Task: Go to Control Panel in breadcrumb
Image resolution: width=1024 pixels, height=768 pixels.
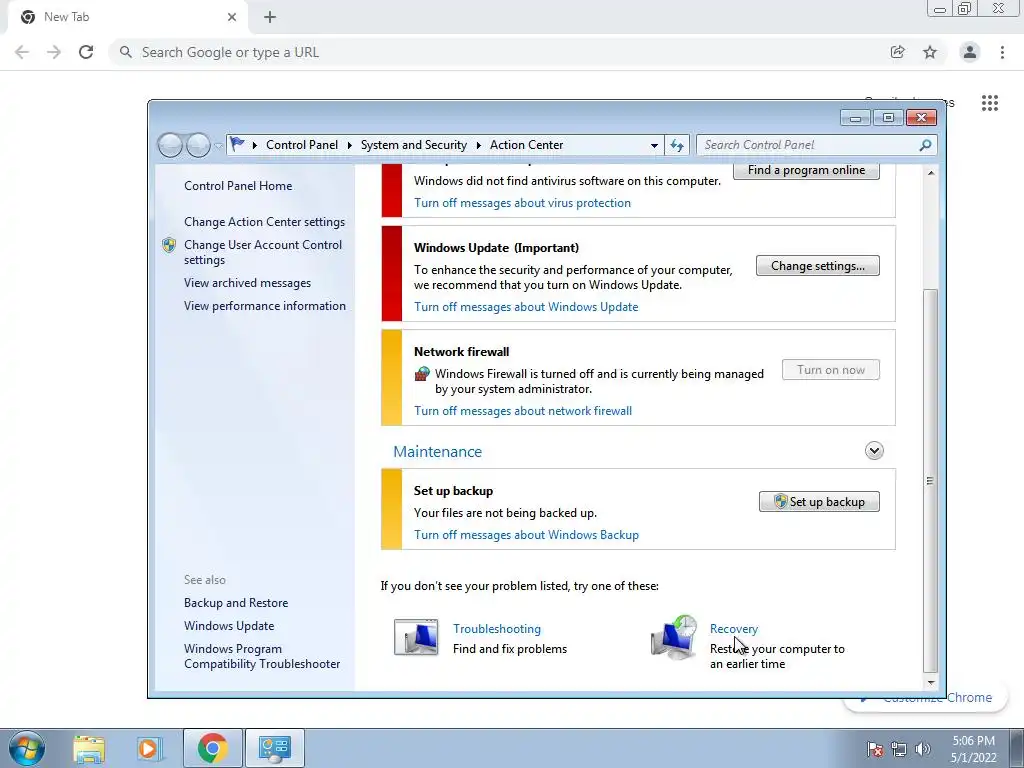Action: pos(302,145)
